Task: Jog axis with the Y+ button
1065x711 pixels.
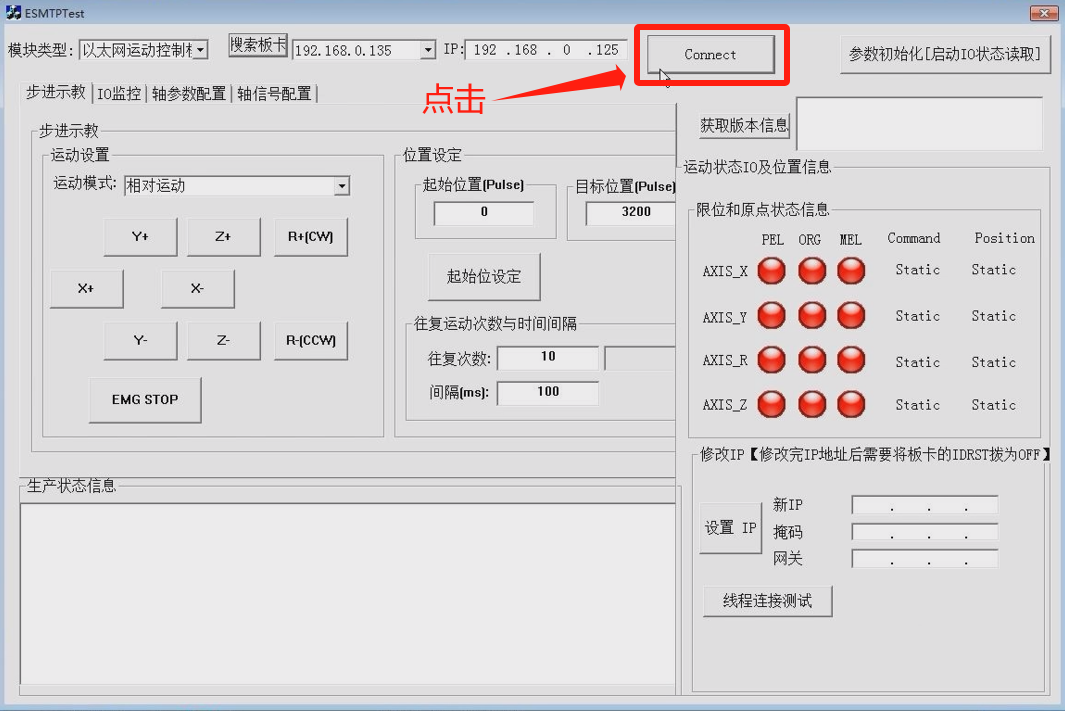Action: click(x=140, y=237)
